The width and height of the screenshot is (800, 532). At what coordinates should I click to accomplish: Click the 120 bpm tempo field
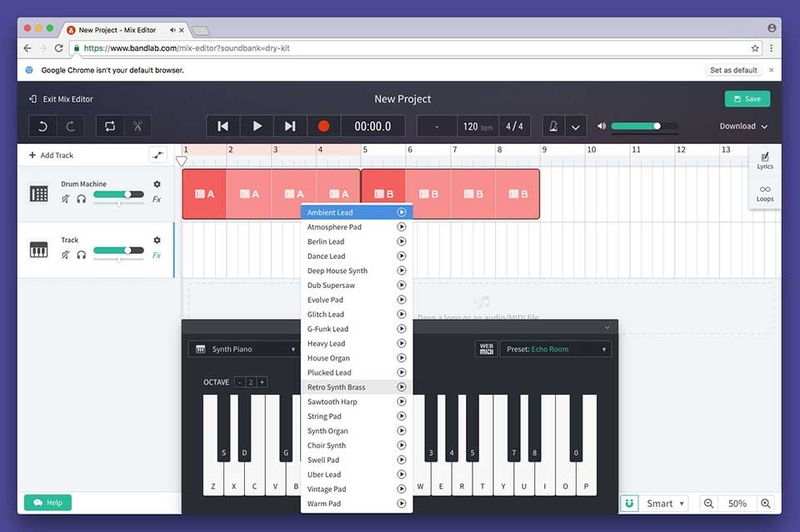click(x=477, y=126)
